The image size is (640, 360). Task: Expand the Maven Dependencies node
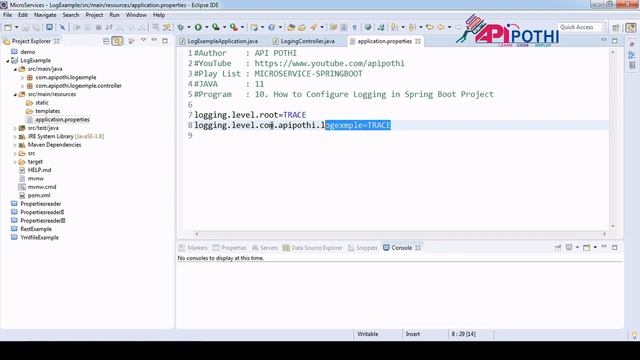[15, 145]
